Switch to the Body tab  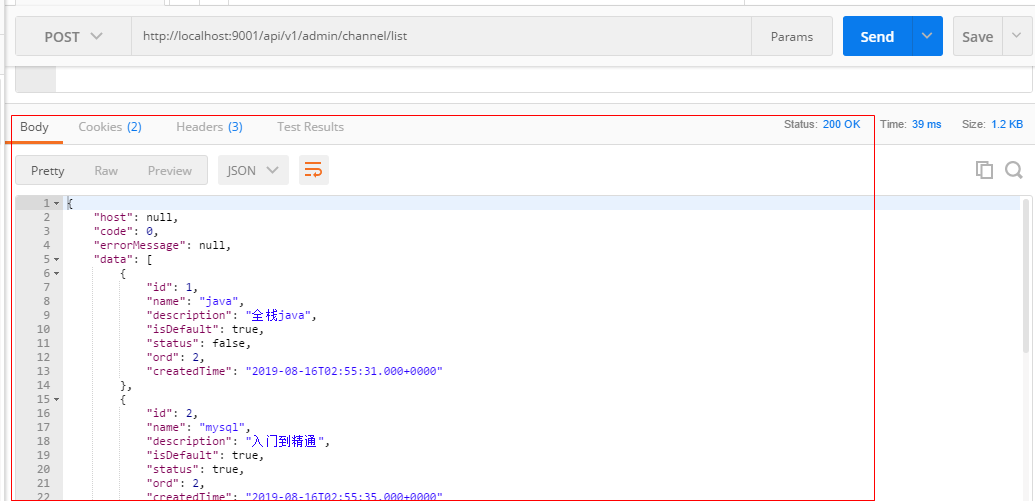click(x=34, y=127)
